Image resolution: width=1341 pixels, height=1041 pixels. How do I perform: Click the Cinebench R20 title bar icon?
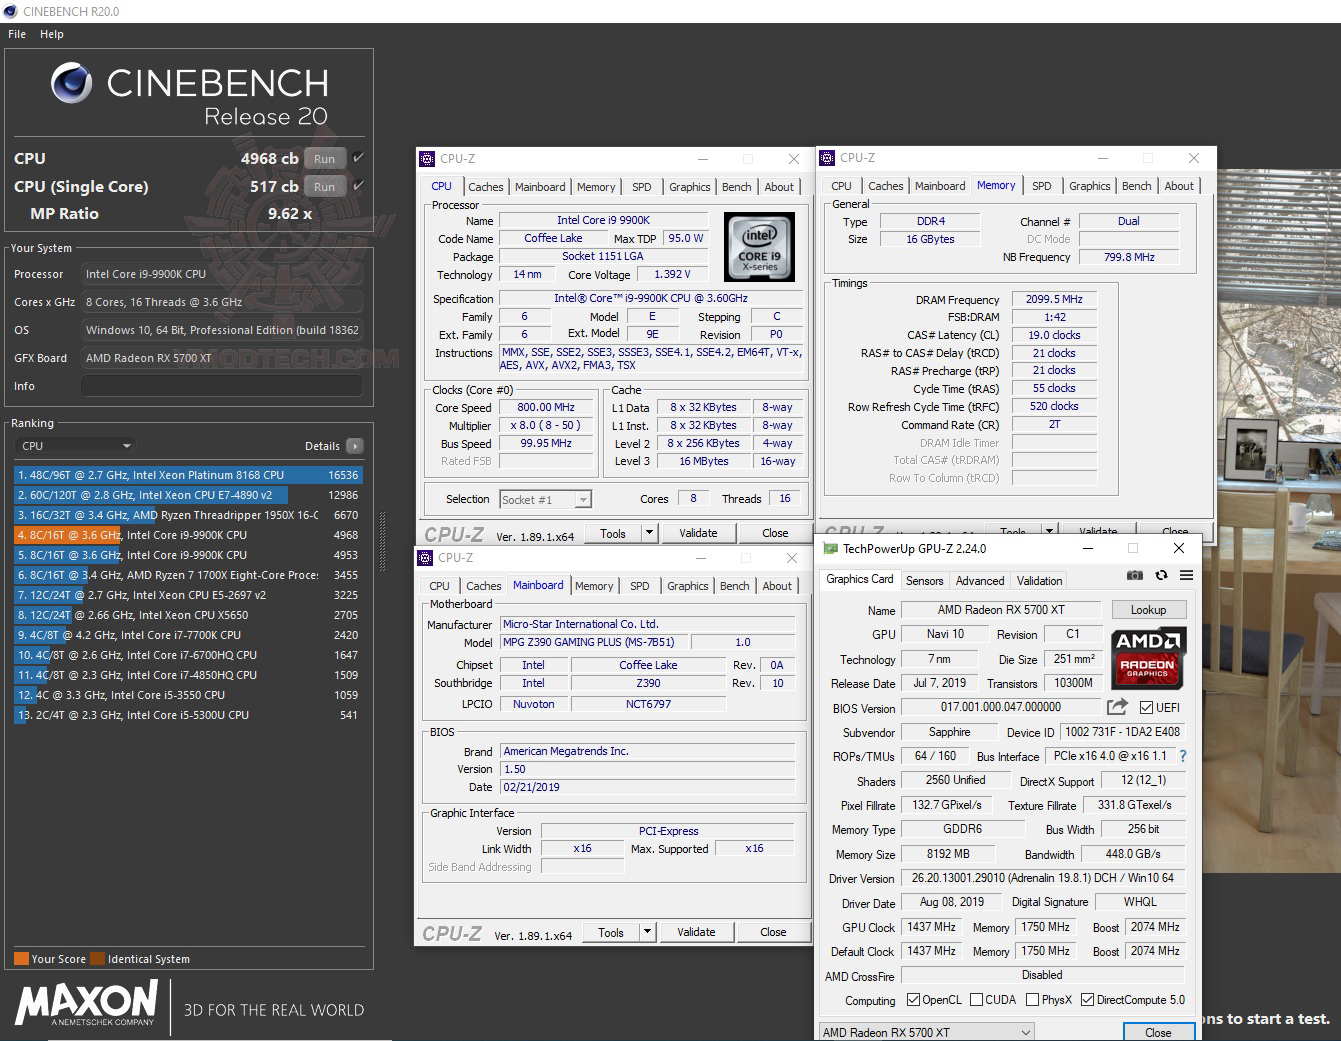(11, 11)
